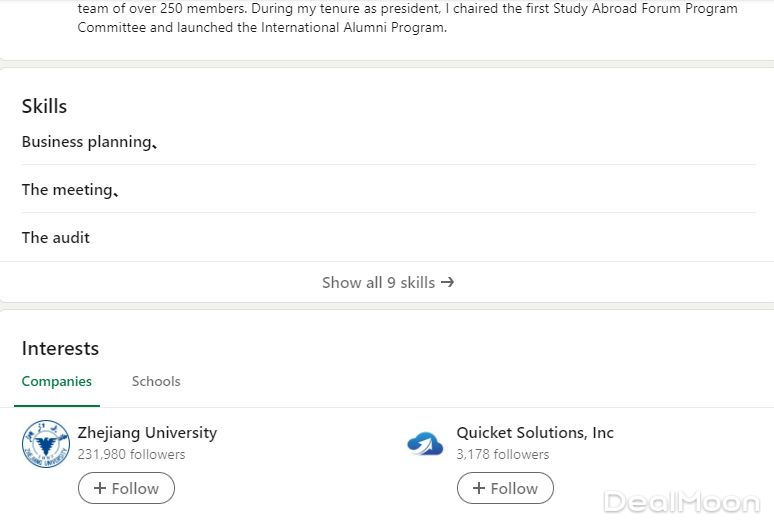Screen dimensions: 774x526
Task: Click the DealMoon watermark
Action: (x=682, y=502)
